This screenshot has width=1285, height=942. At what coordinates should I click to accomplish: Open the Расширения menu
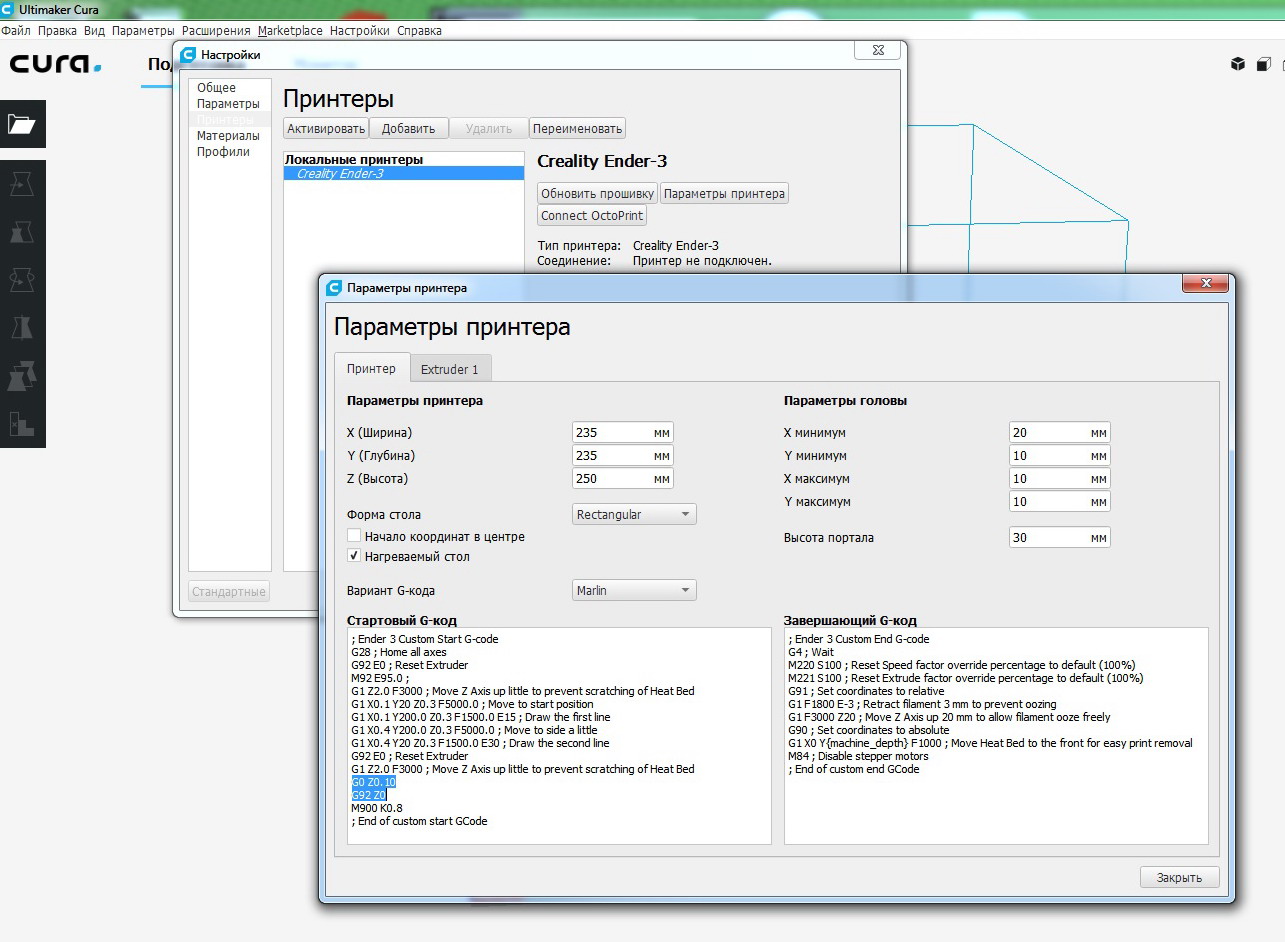pos(216,31)
